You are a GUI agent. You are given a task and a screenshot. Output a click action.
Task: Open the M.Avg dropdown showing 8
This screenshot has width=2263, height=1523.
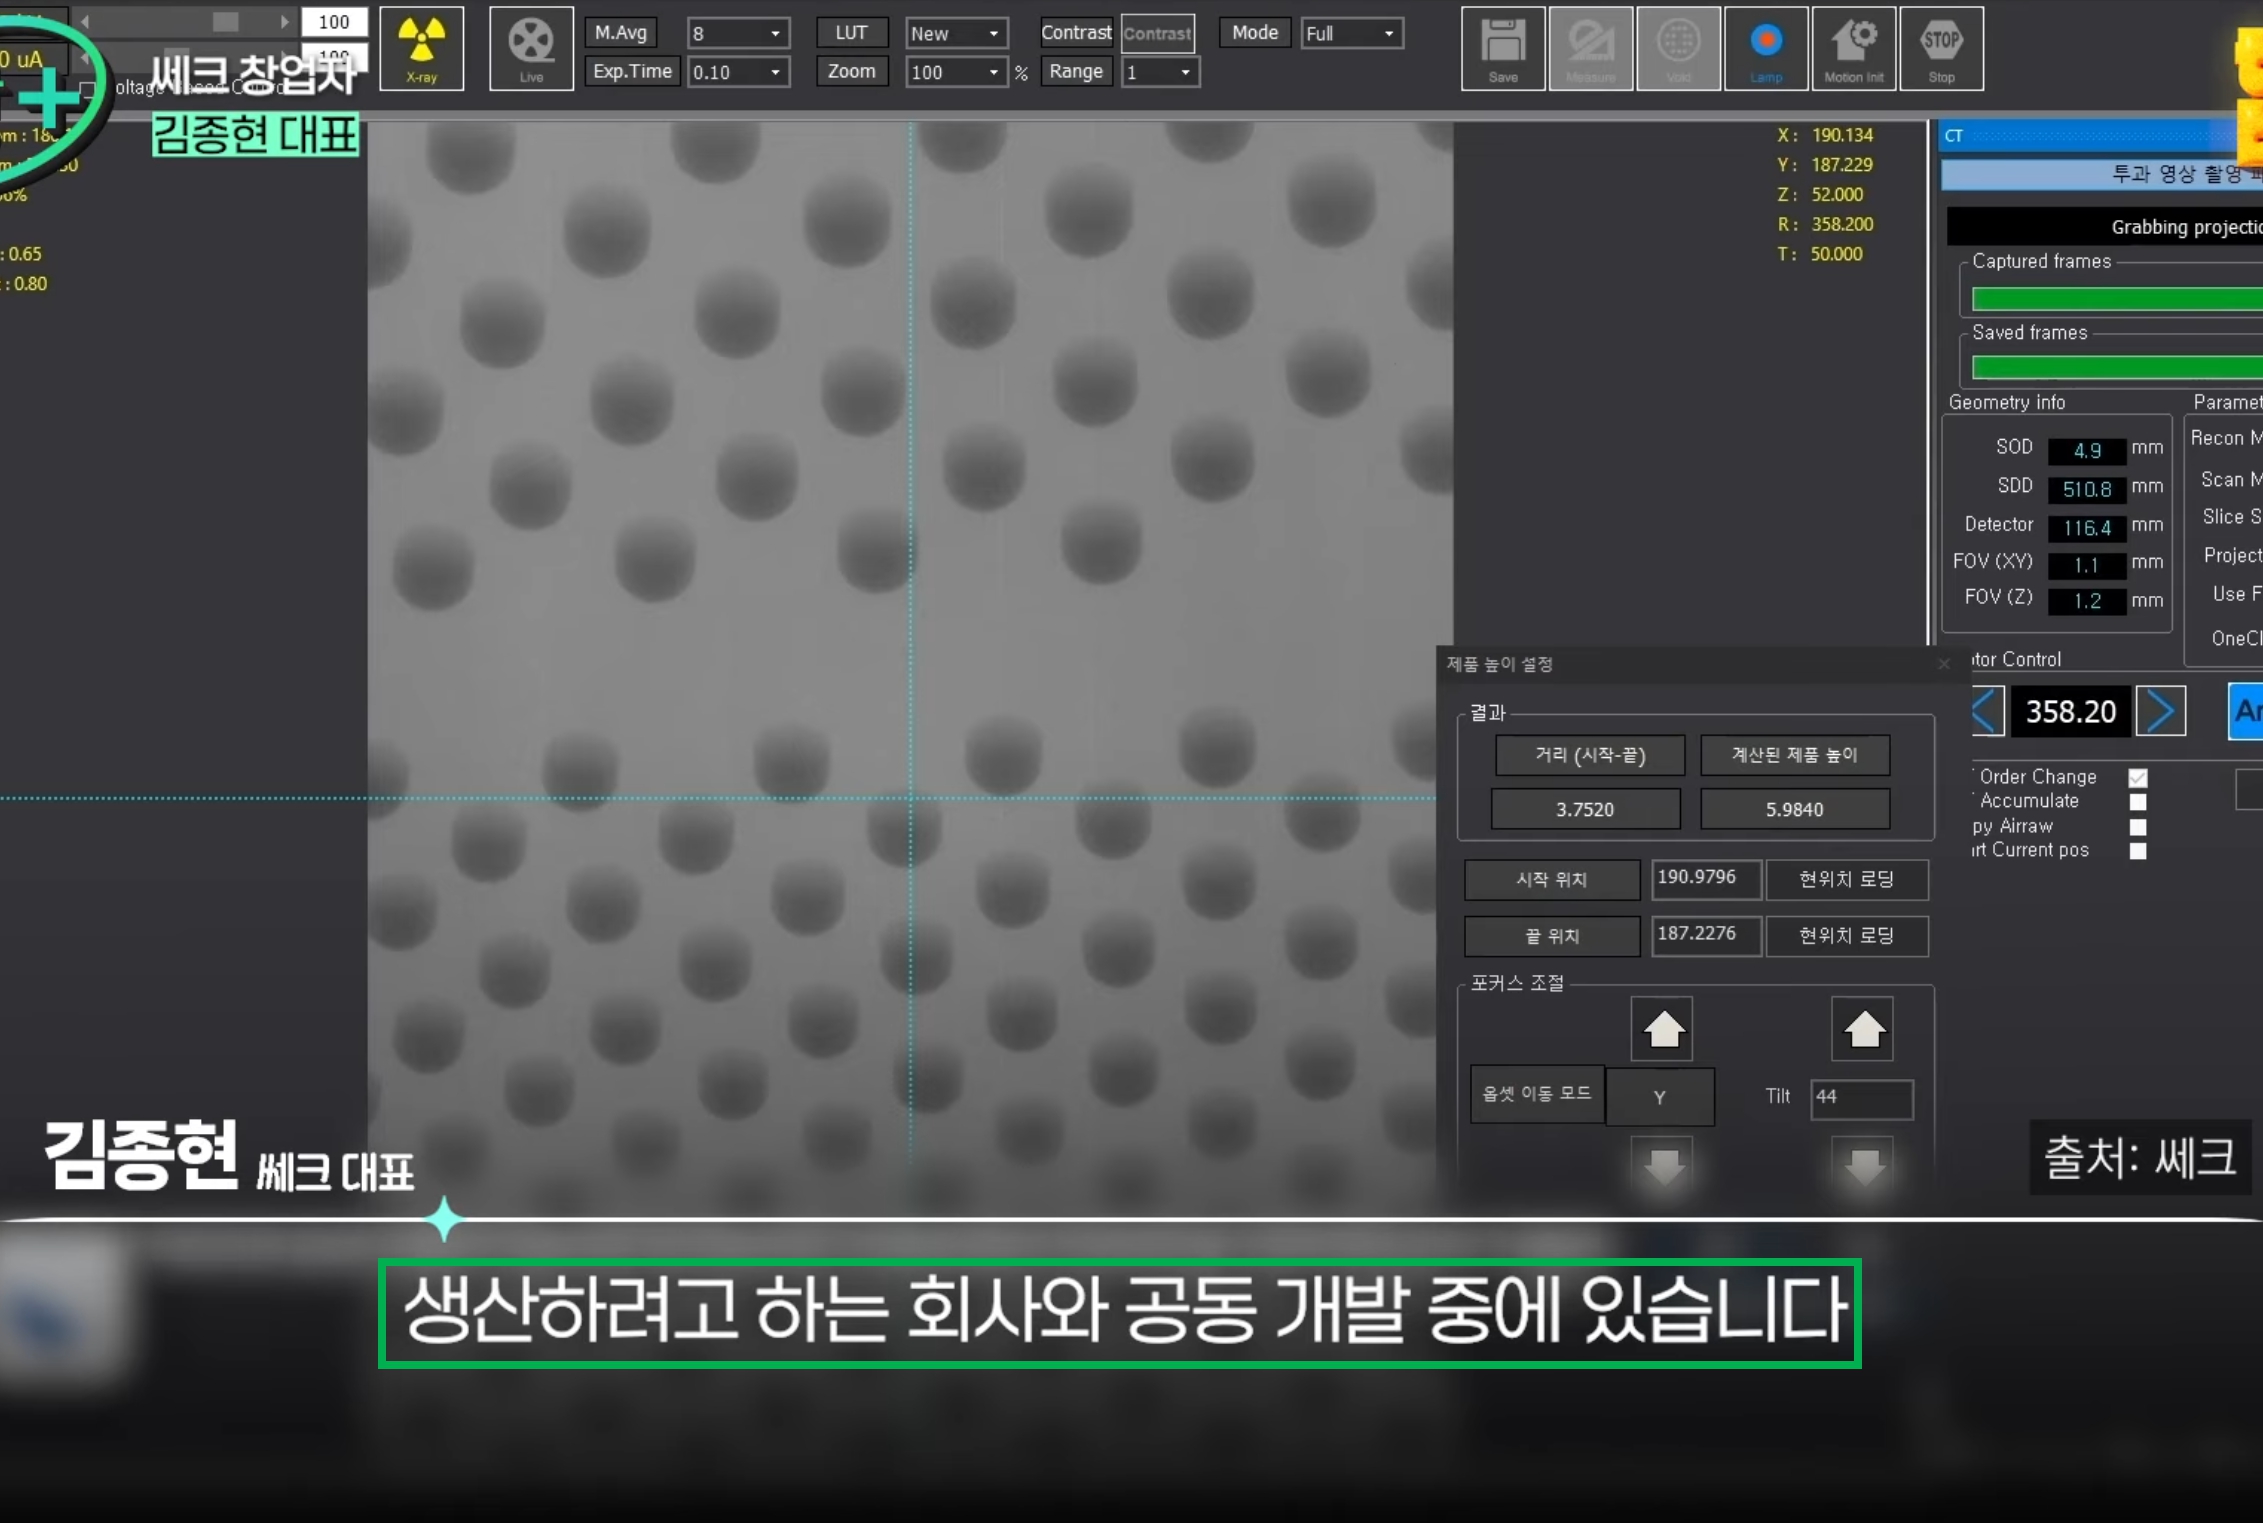pos(739,33)
